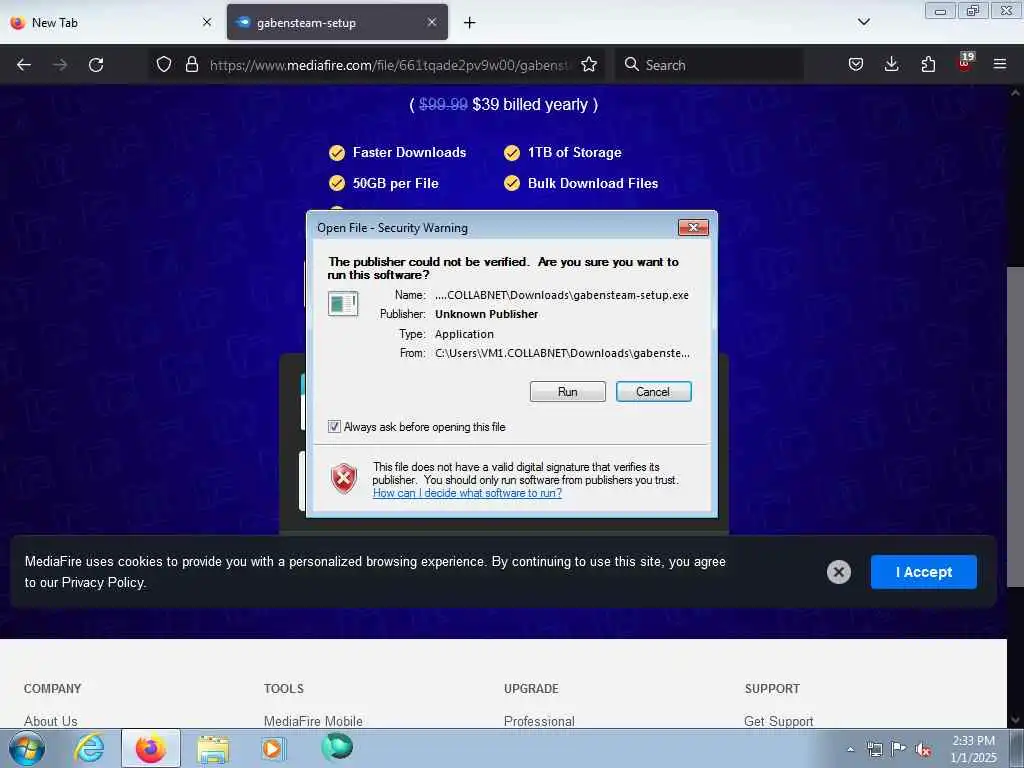Viewport: 1024px width, 768px height.
Task: Launch Internet Explorer from taskbar
Action: pos(89,748)
